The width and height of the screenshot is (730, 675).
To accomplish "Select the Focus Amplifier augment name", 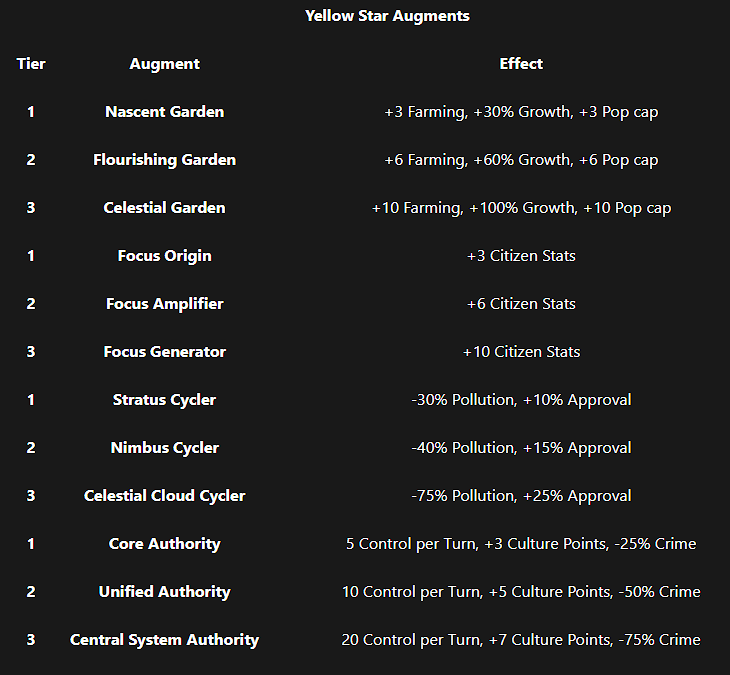I will pos(164,304).
